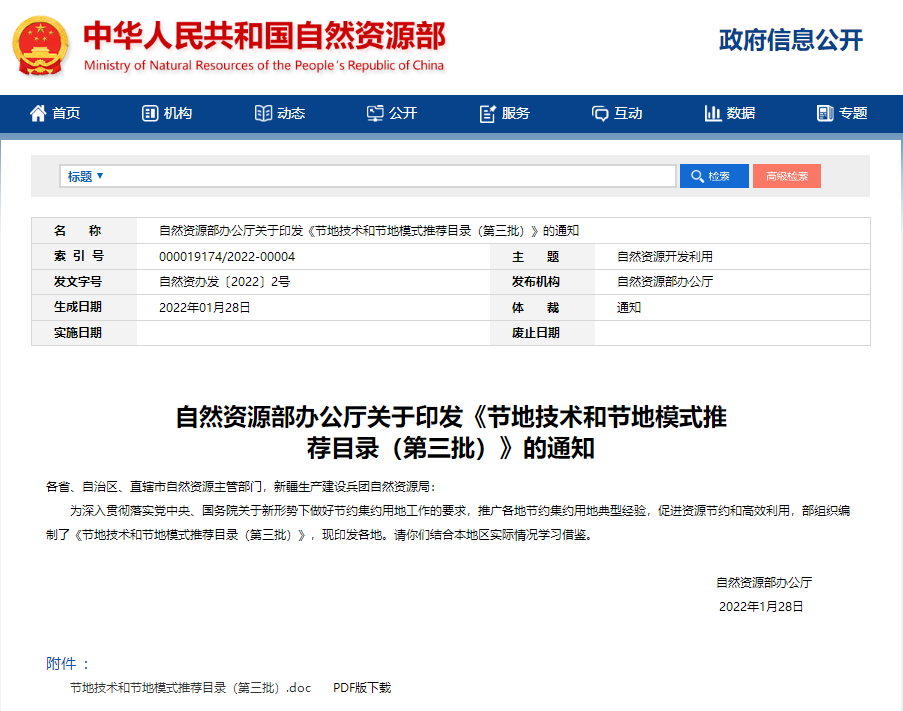Click the 机构 list icon
This screenshot has width=903, height=711.
(x=150, y=113)
